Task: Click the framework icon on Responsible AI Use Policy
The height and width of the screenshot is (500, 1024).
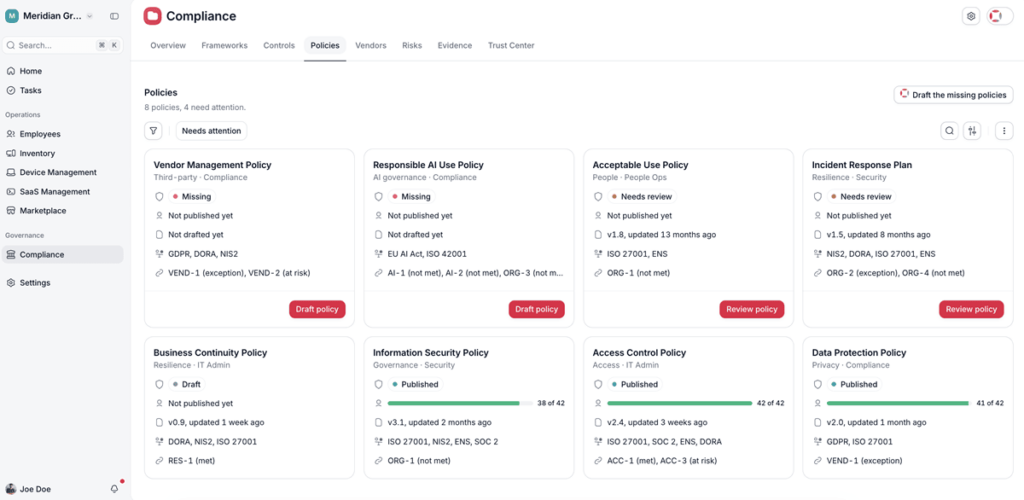Action: [x=378, y=254]
